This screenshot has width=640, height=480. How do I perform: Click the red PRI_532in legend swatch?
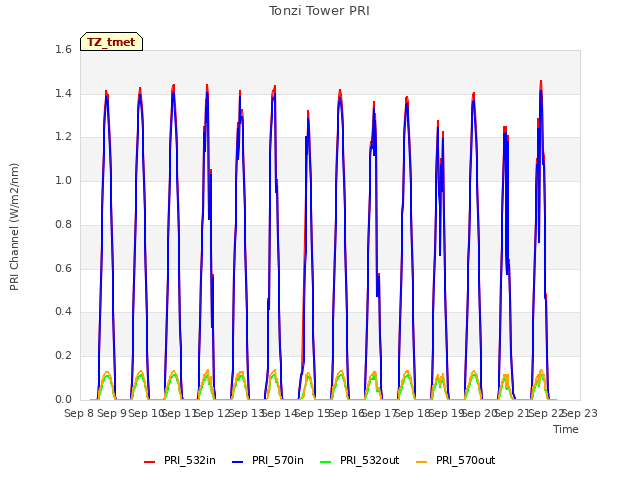149,462
